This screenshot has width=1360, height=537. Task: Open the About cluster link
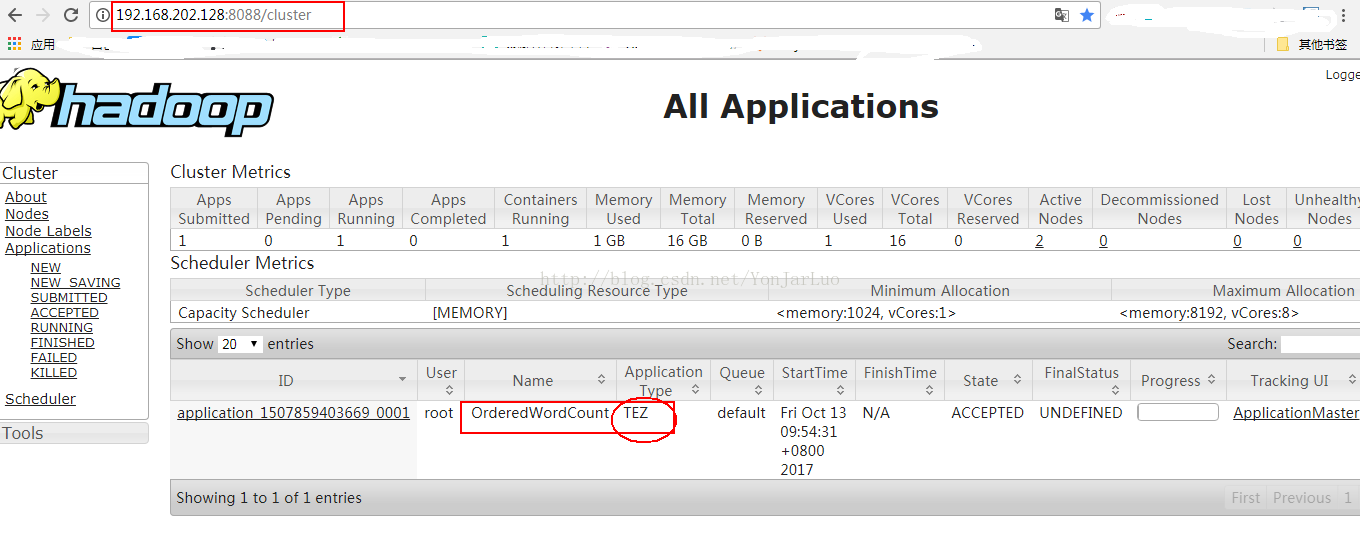pos(26,197)
